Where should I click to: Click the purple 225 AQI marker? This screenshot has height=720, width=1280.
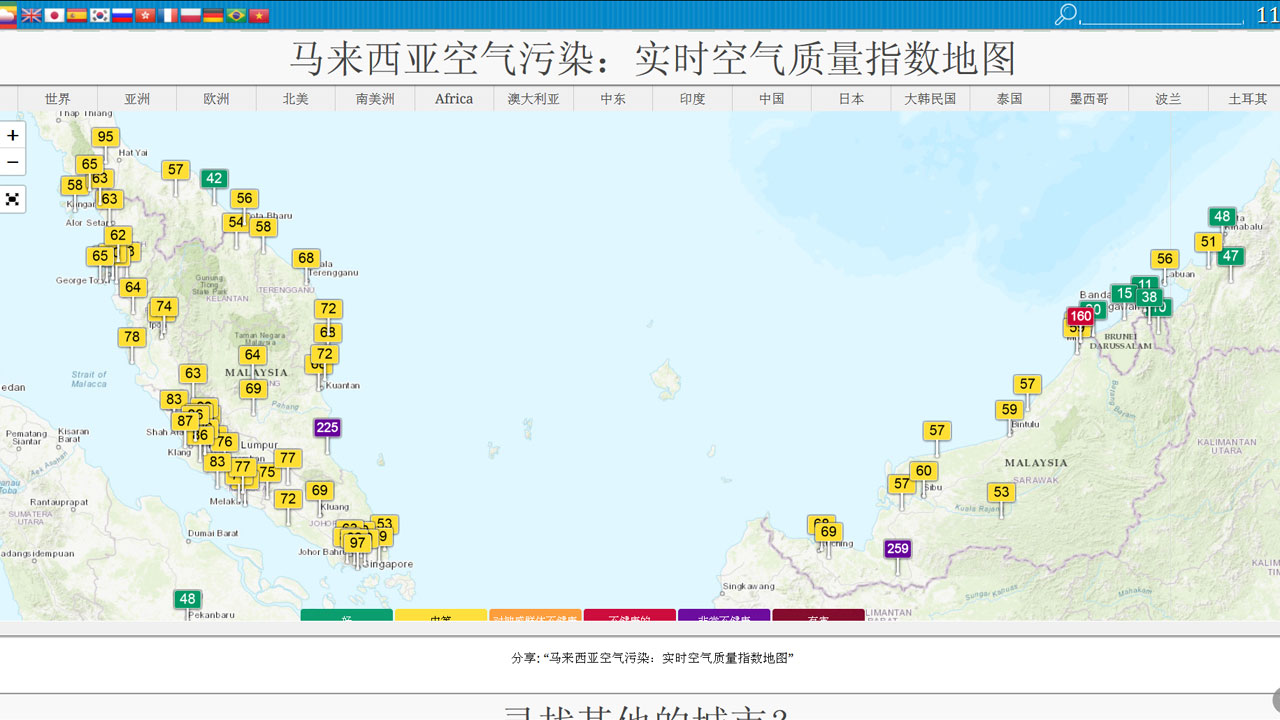coord(327,428)
